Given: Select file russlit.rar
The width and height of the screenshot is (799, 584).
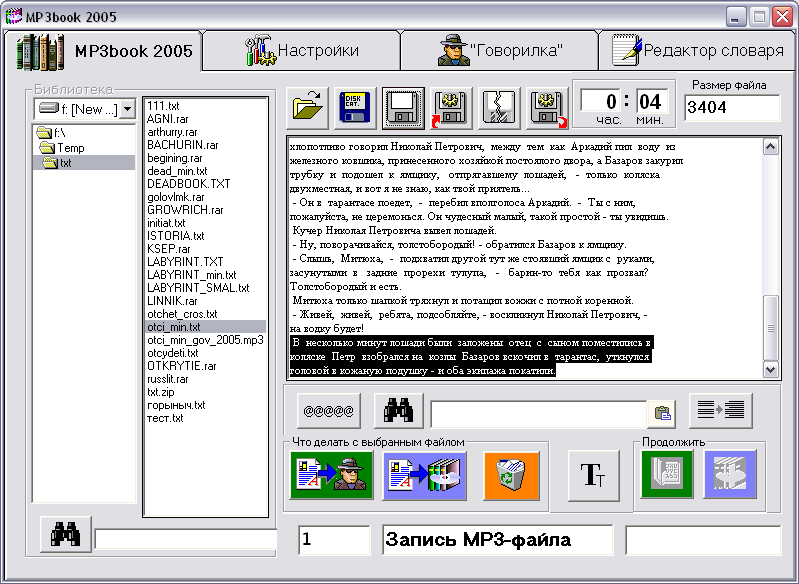Looking at the screenshot, I should [x=167, y=379].
